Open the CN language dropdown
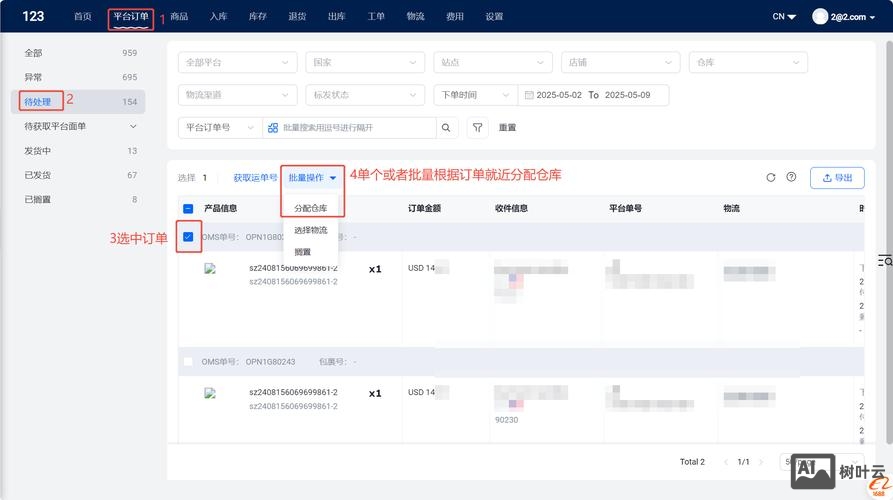The height and width of the screenshot is (500, 893). pyautogui.click(x=784, y=17)
